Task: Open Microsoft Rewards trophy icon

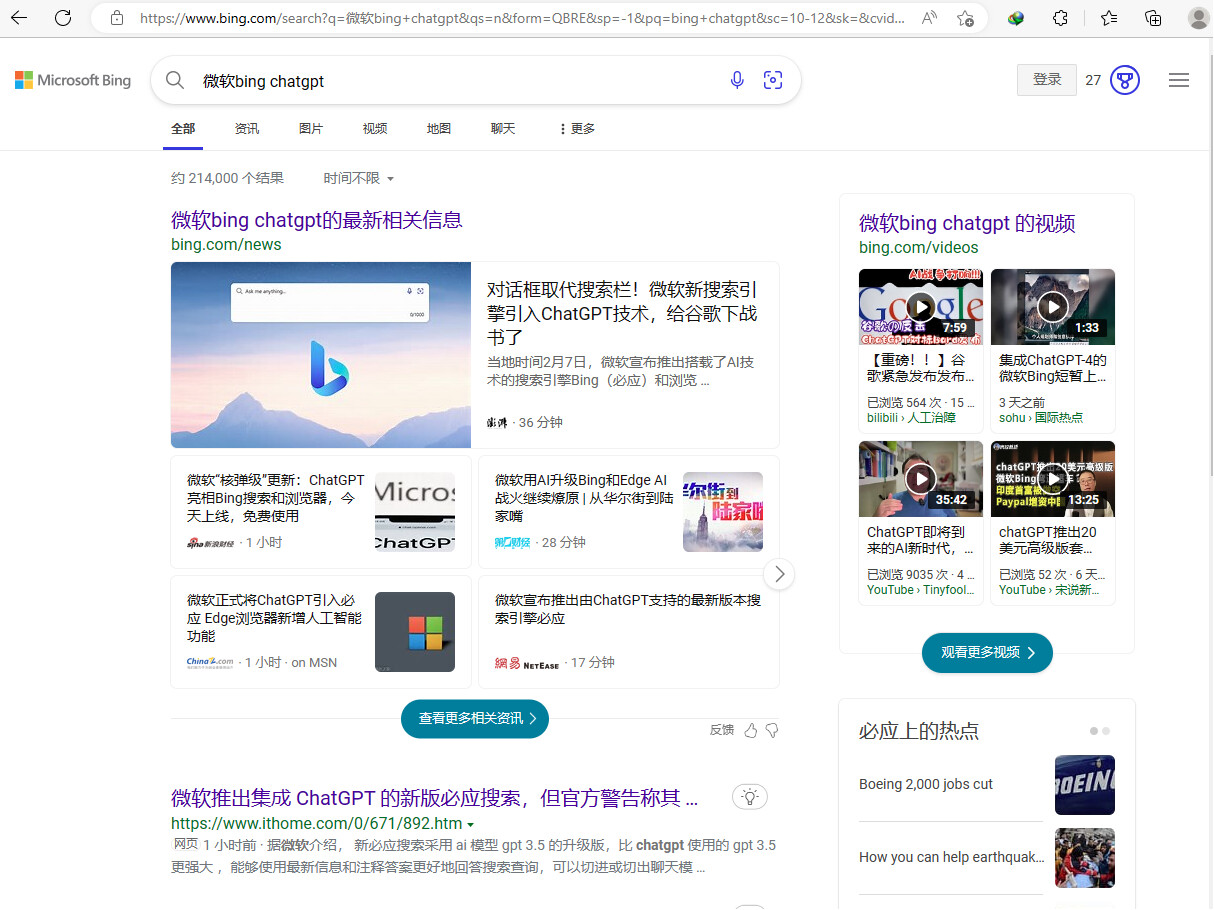Action: tap(1125, 80)
